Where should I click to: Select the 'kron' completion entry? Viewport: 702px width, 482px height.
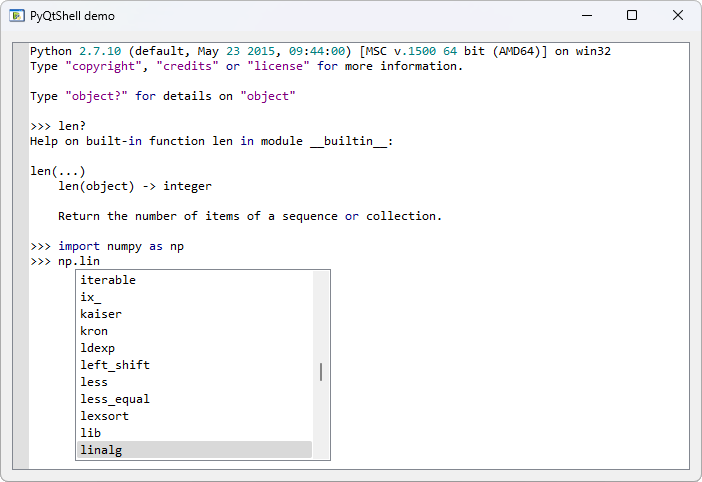[94, 331]
